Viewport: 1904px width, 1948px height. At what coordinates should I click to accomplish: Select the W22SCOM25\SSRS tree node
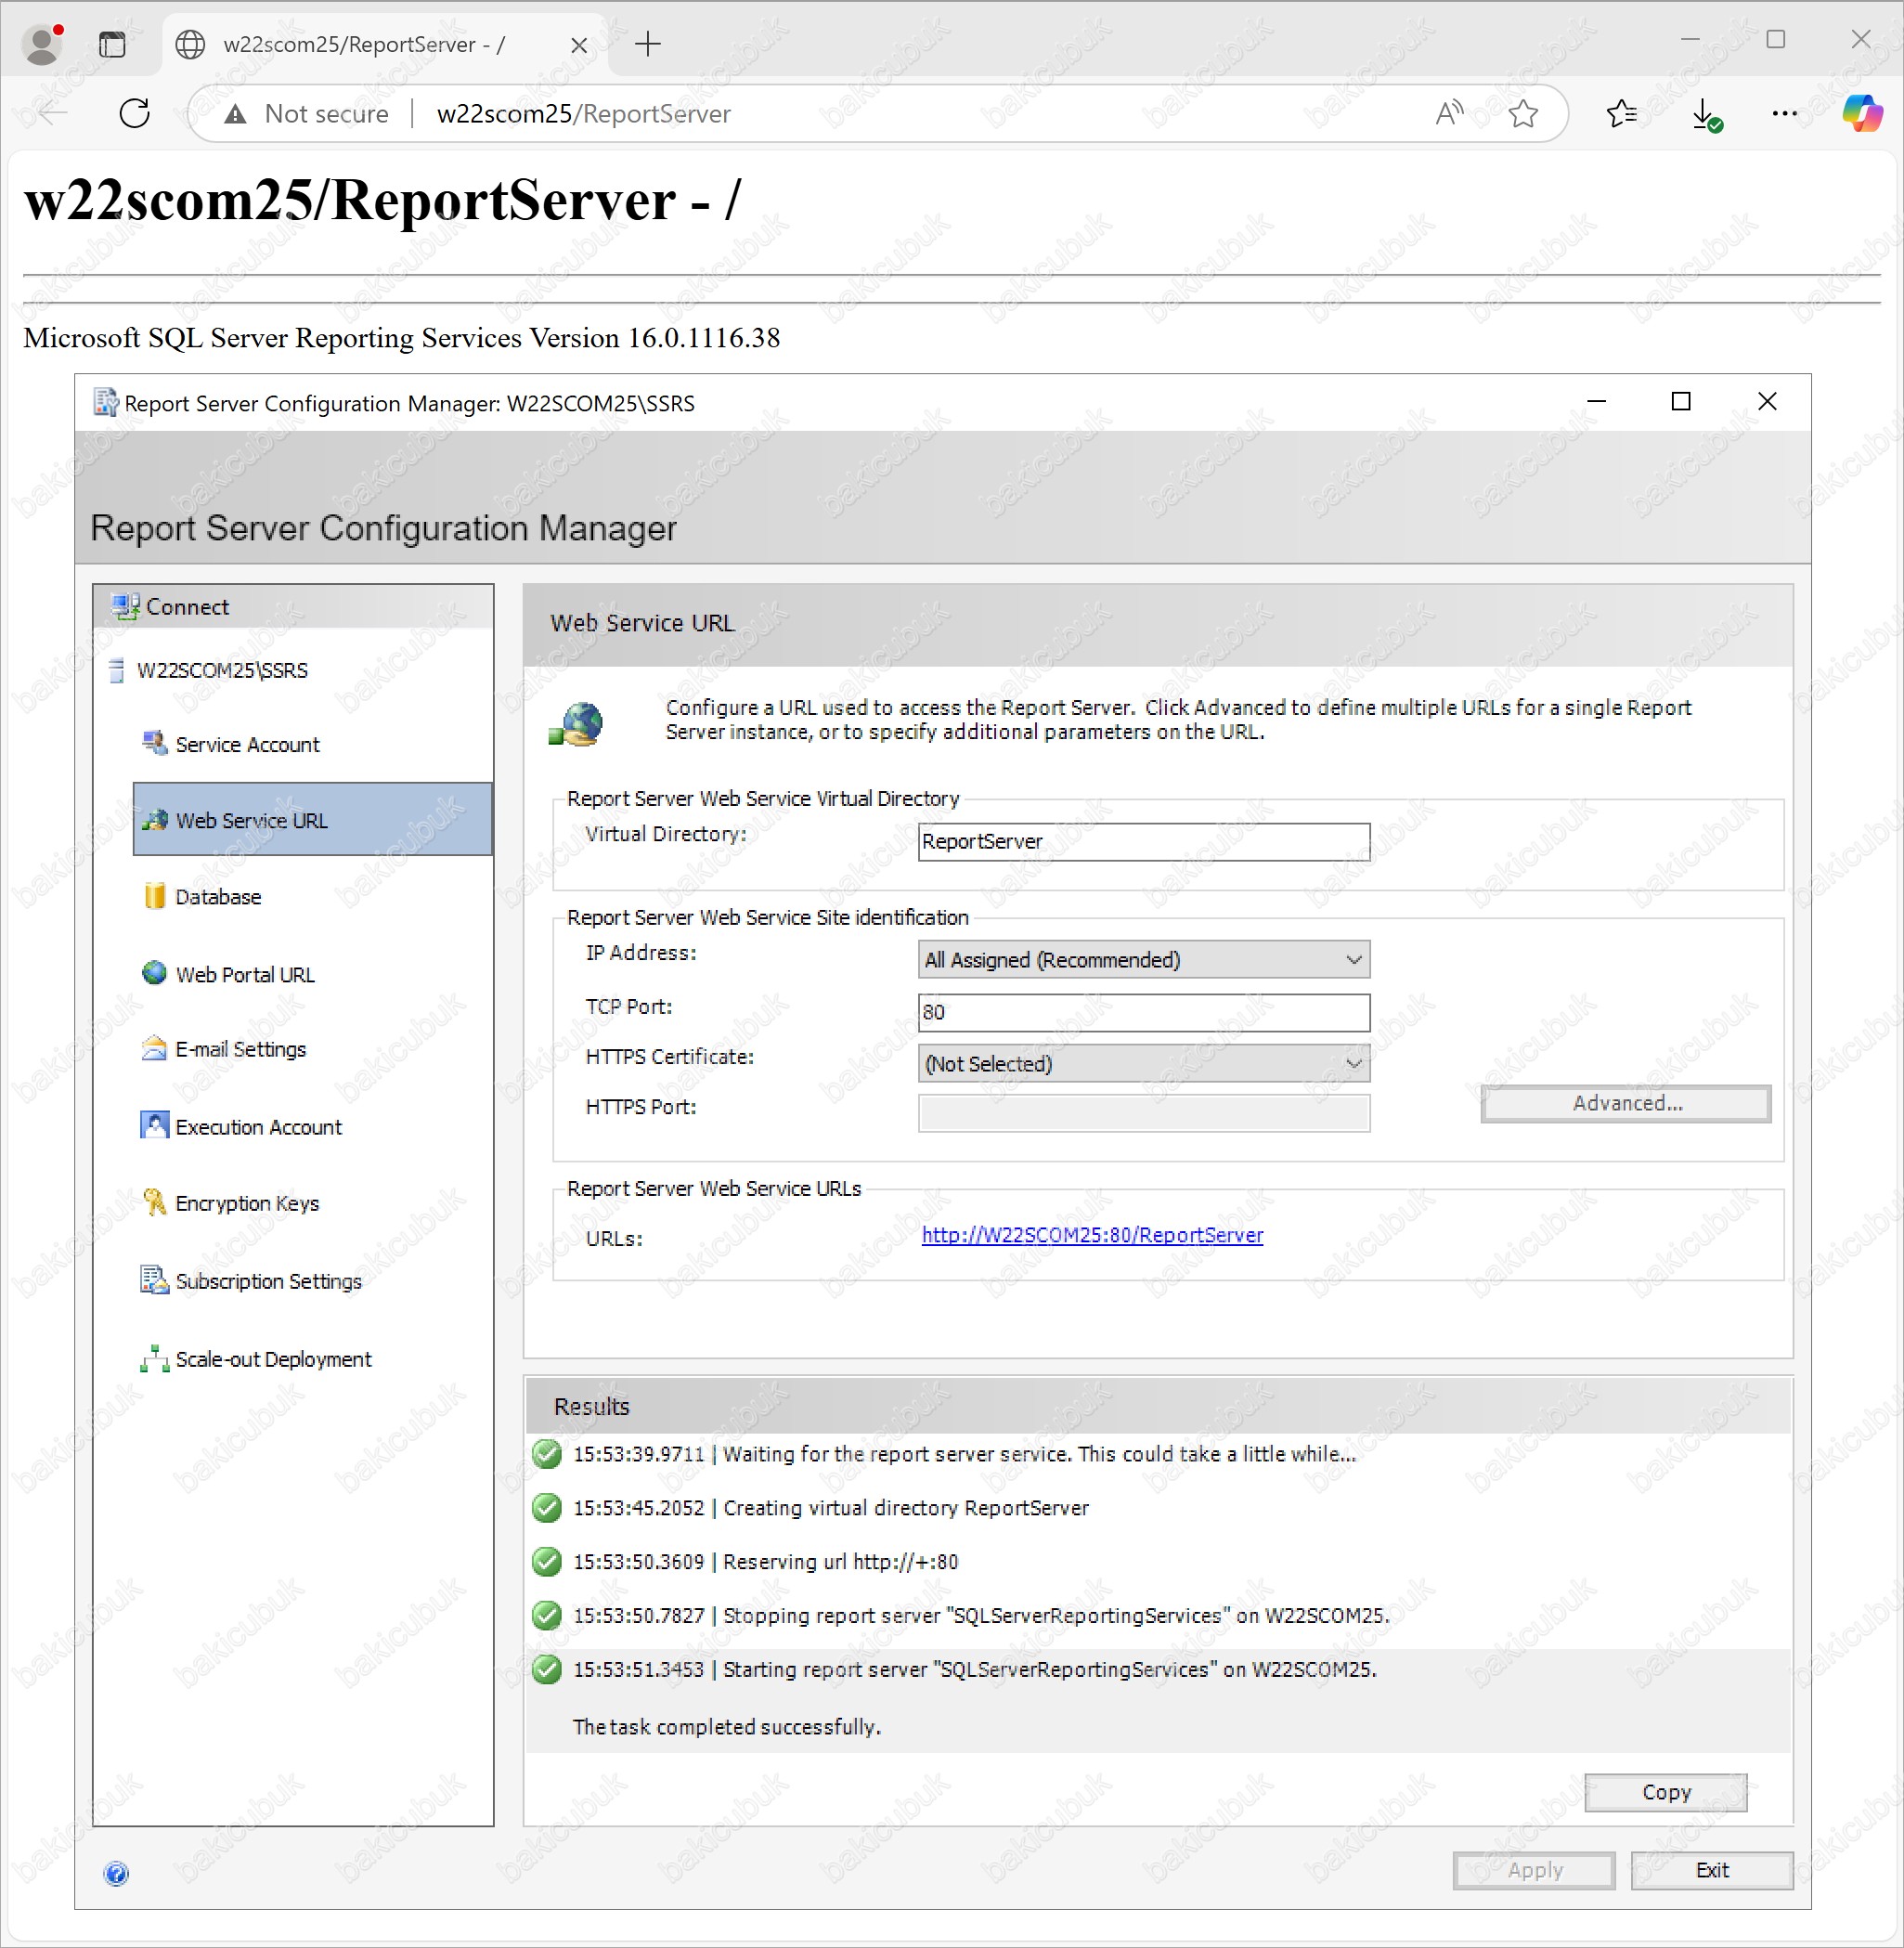[x=222, y=670]
